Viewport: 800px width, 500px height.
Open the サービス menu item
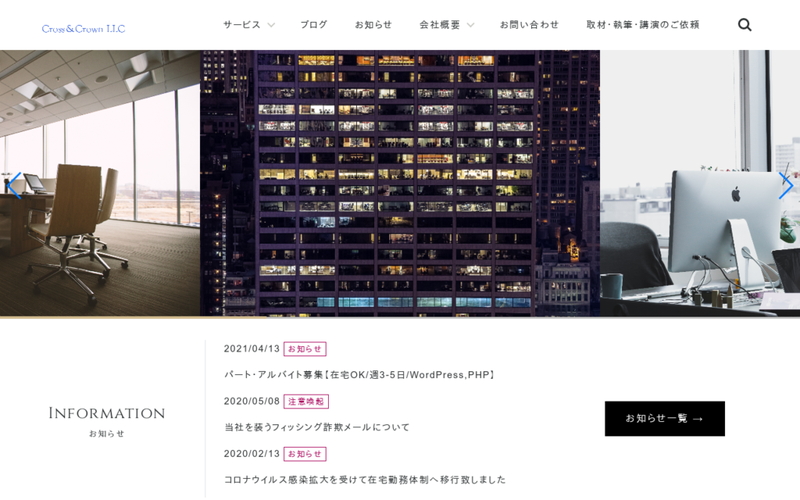[242, 24]
